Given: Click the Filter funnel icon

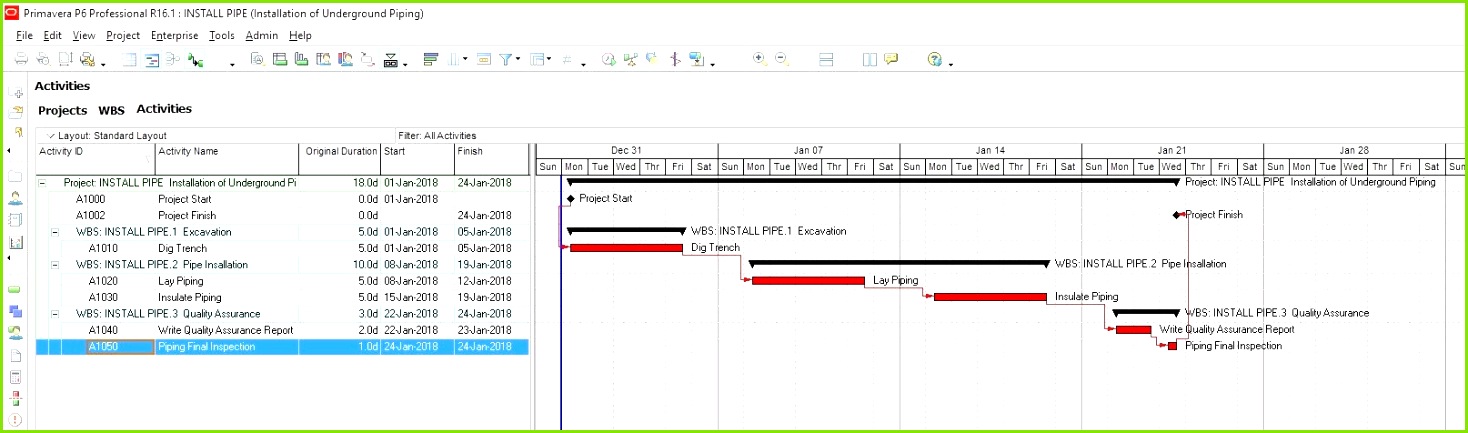Looking at the screenshot, I should [x=507, y=60].
